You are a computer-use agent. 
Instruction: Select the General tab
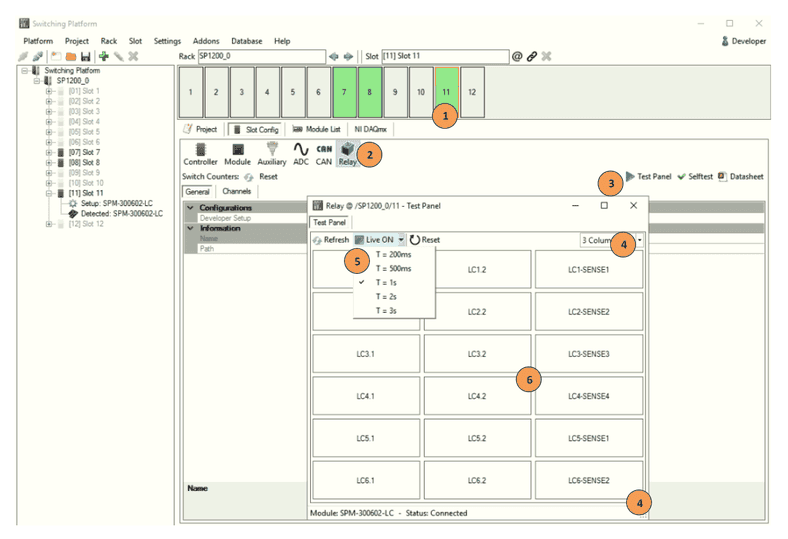point(198,192)
